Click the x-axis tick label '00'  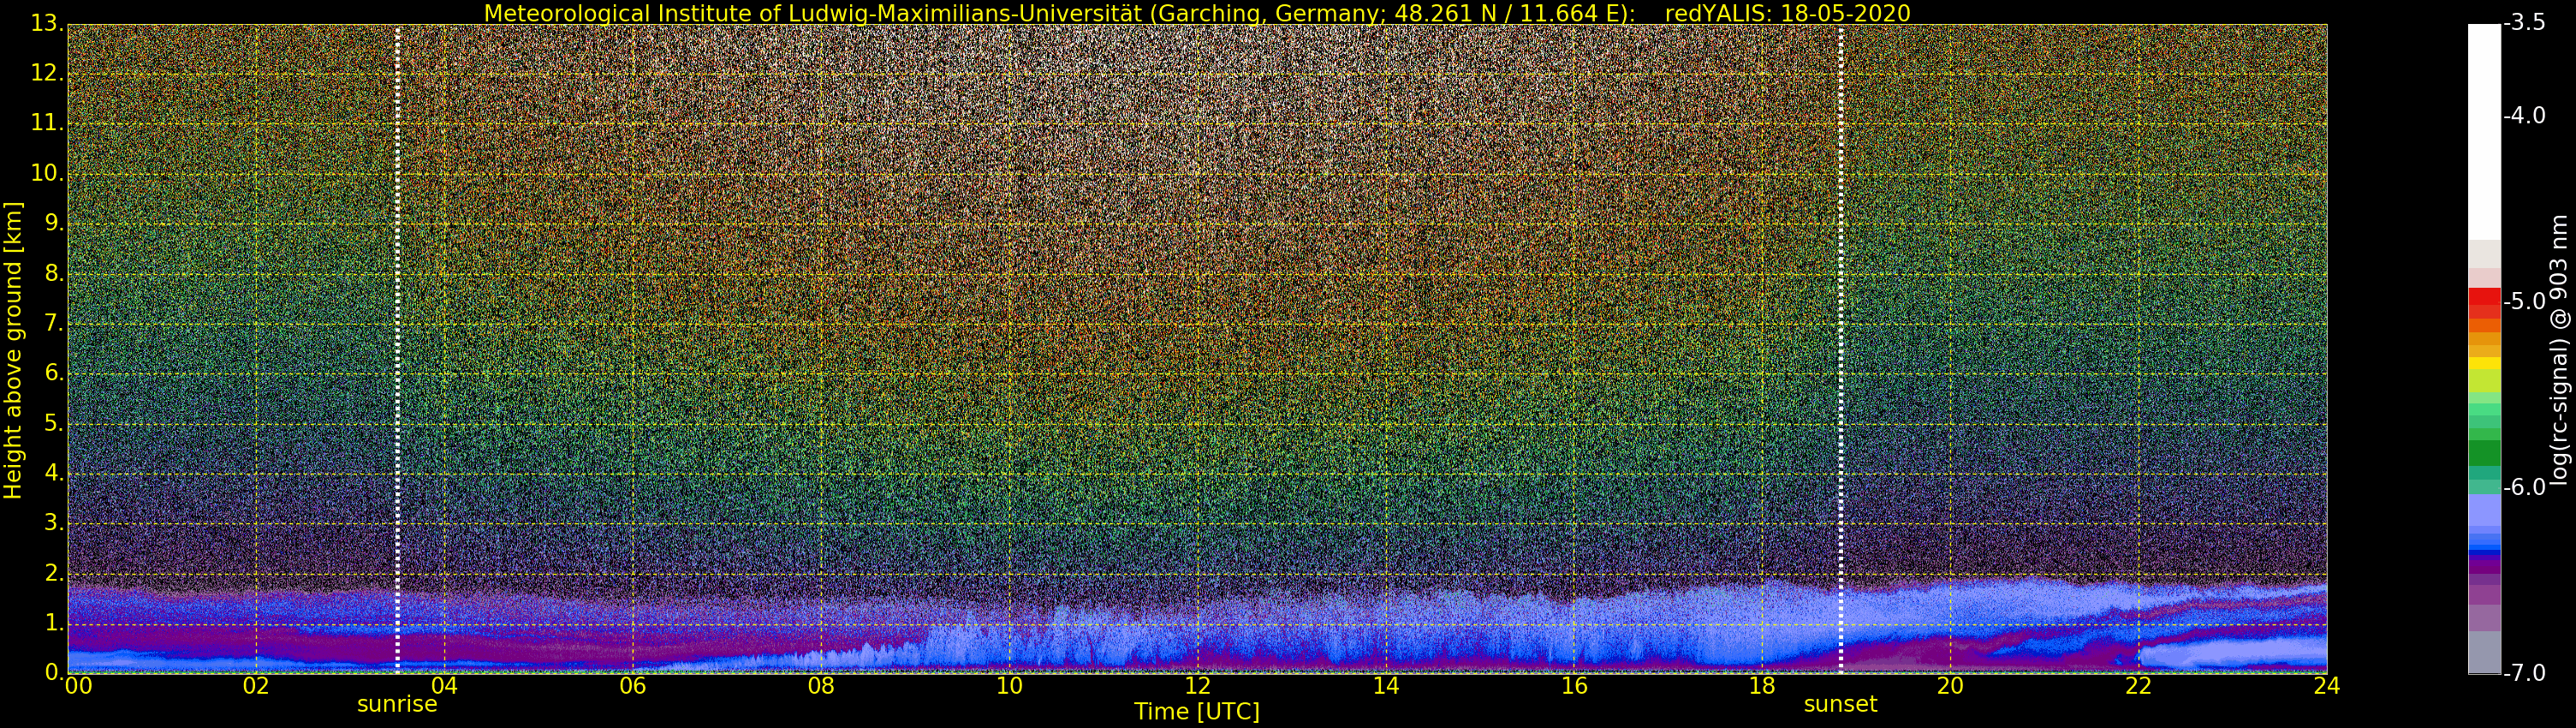(78, 686)
